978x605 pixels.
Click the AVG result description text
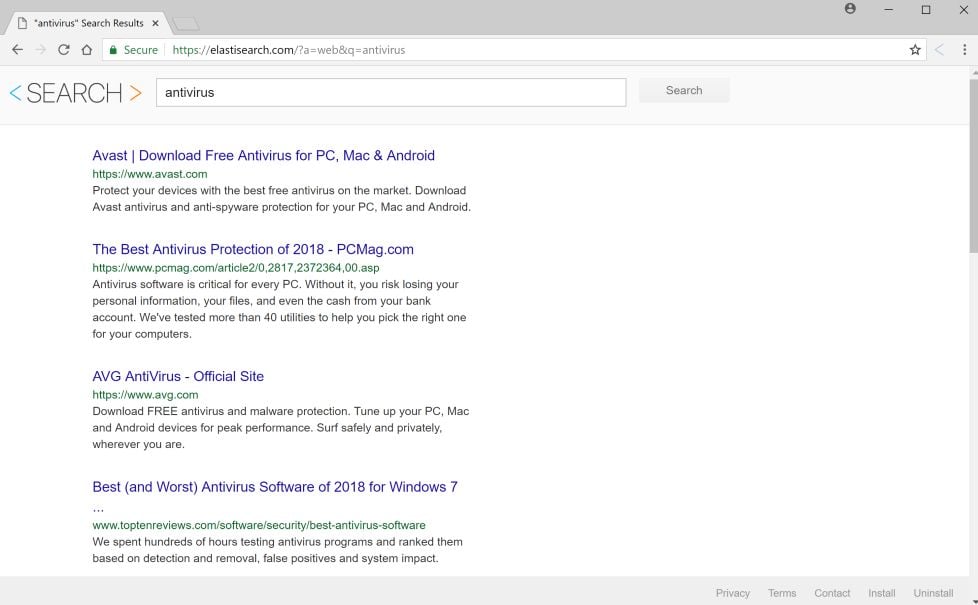click(281, 428)
